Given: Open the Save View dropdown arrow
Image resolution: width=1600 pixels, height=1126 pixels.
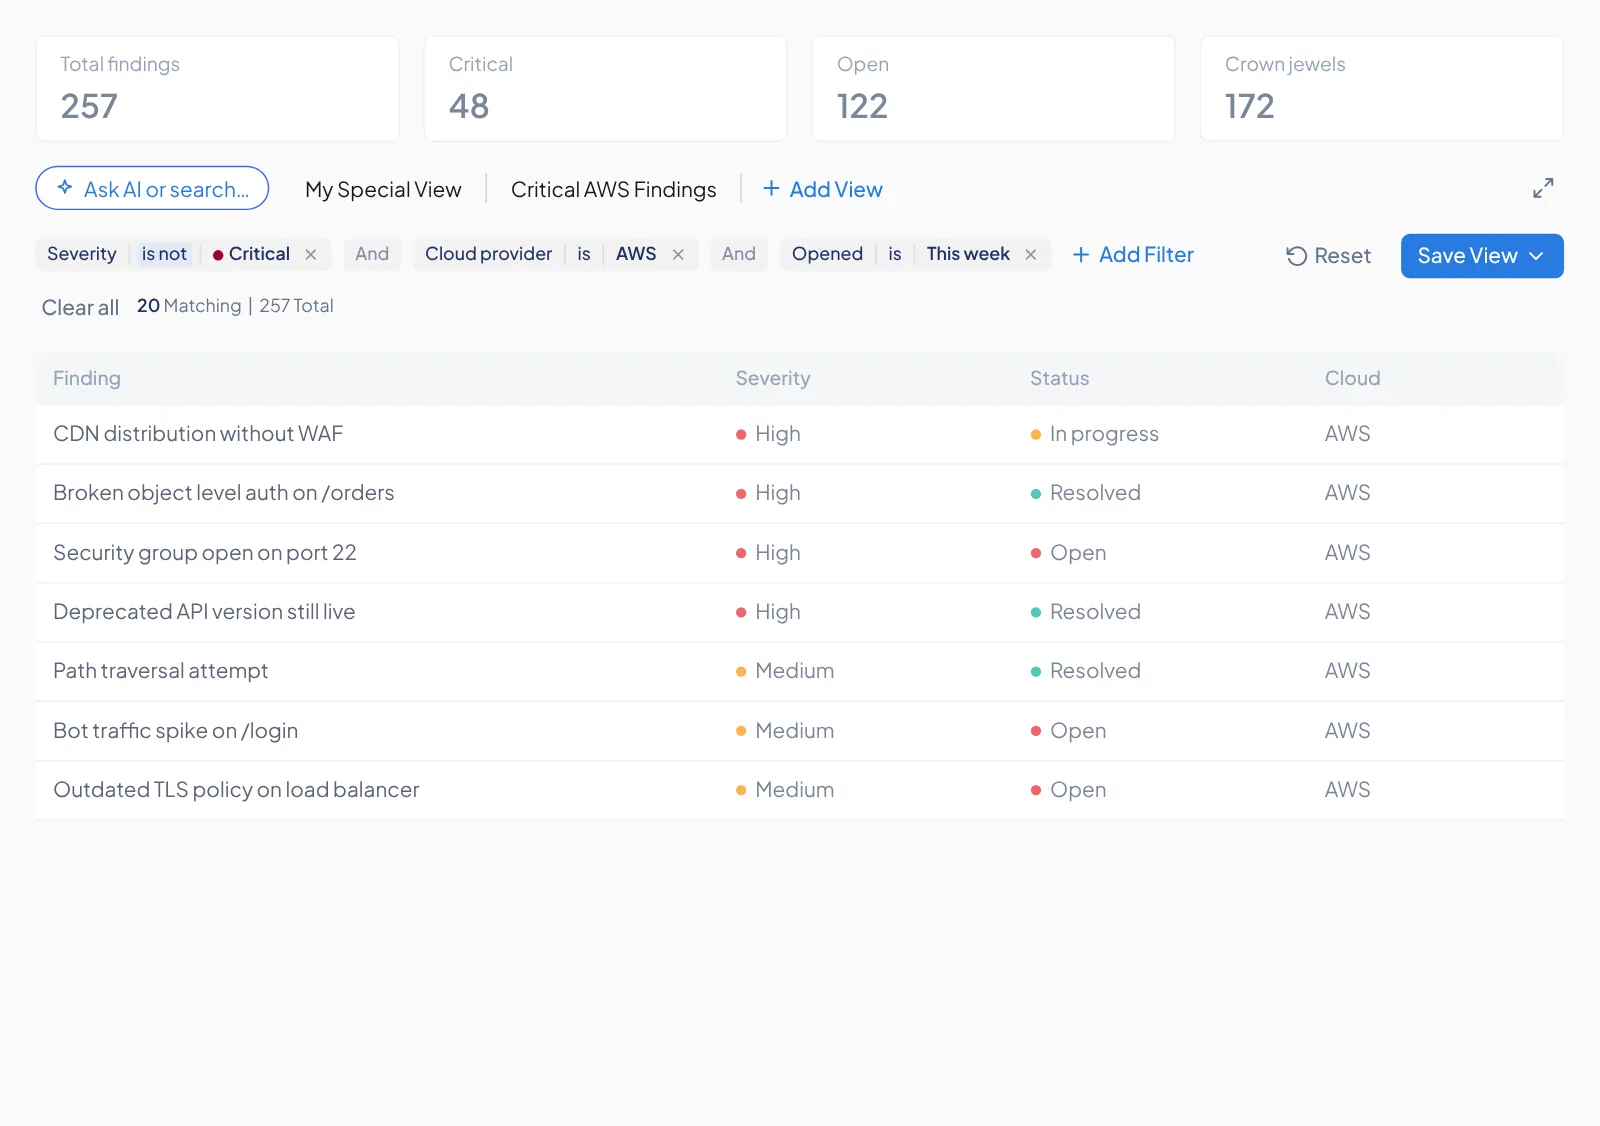Looking at the screenshot, I should click(1536, 256).
